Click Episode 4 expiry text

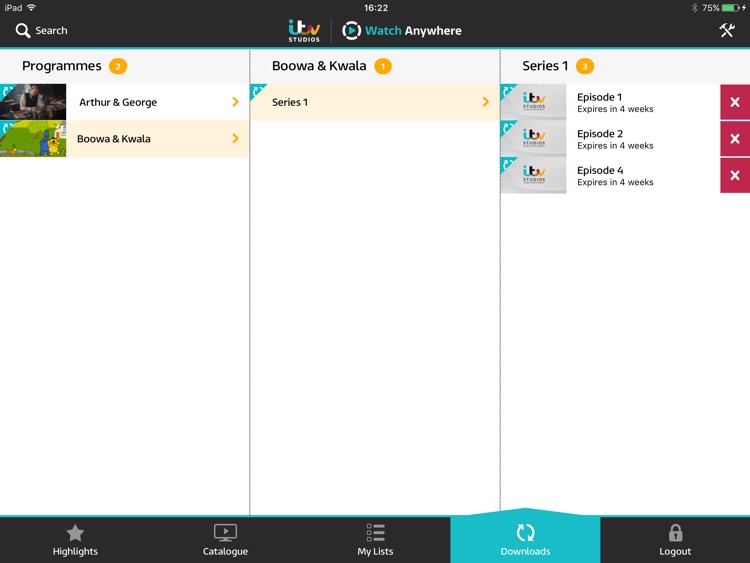tap(615, 182)
